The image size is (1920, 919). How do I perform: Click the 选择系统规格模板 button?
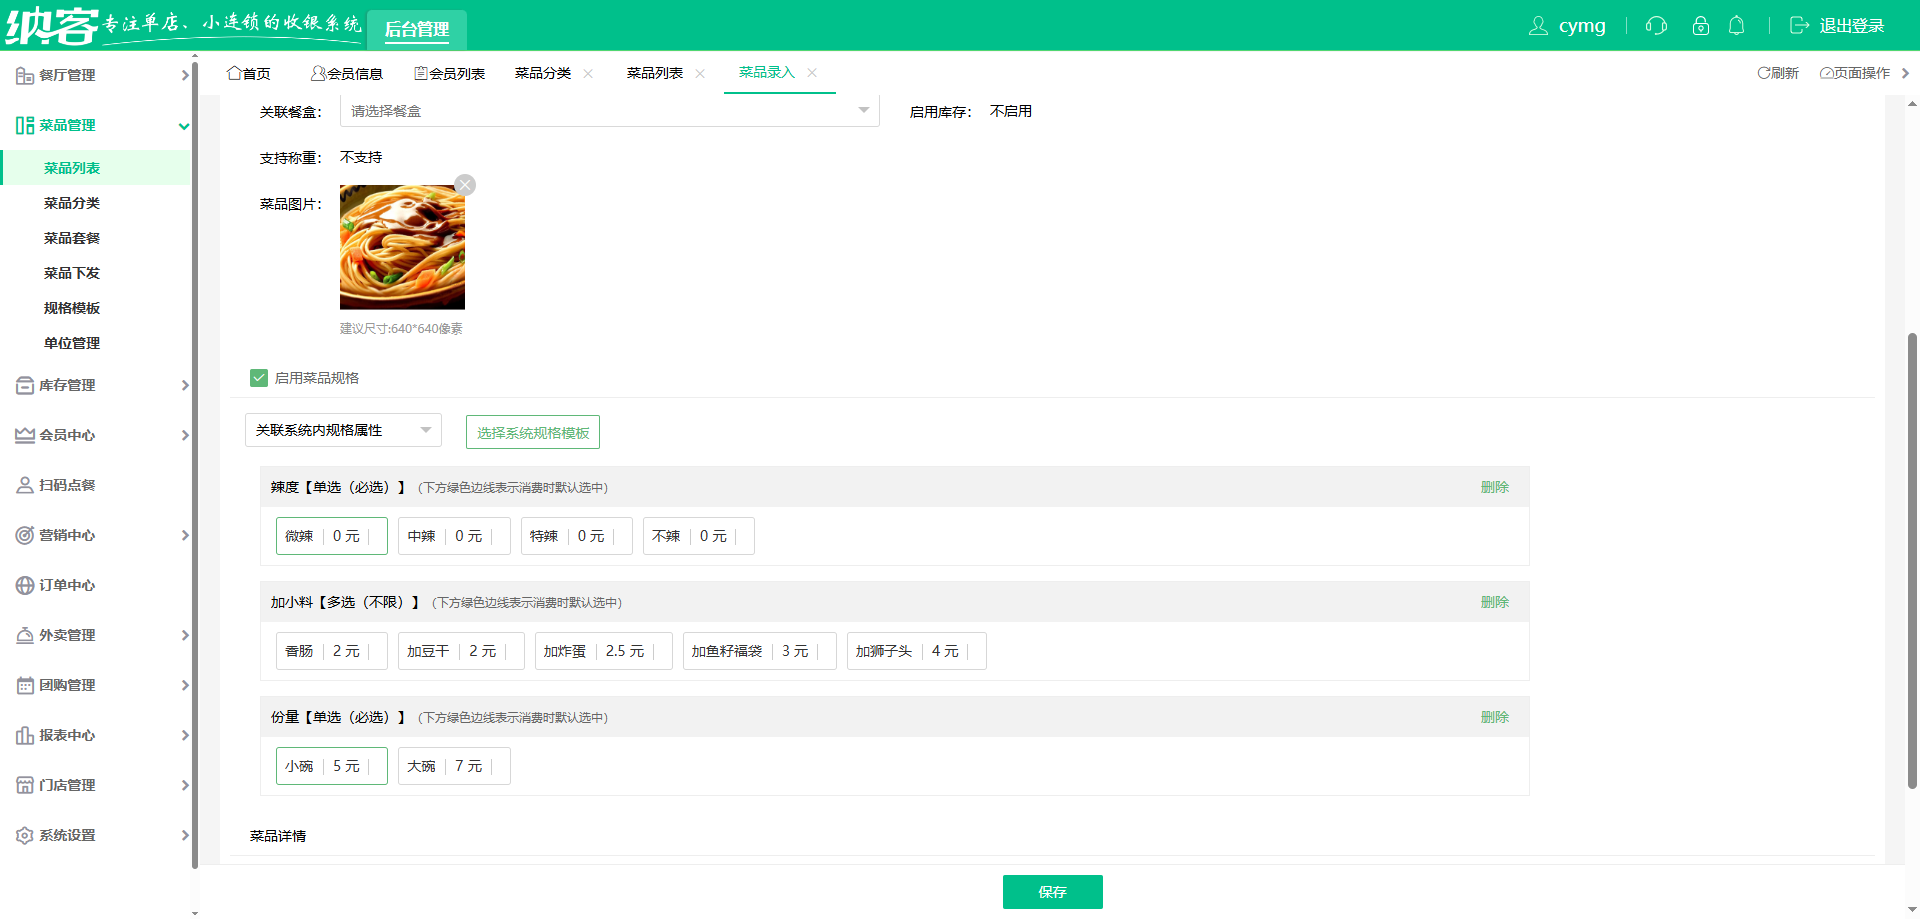point(532,433)
